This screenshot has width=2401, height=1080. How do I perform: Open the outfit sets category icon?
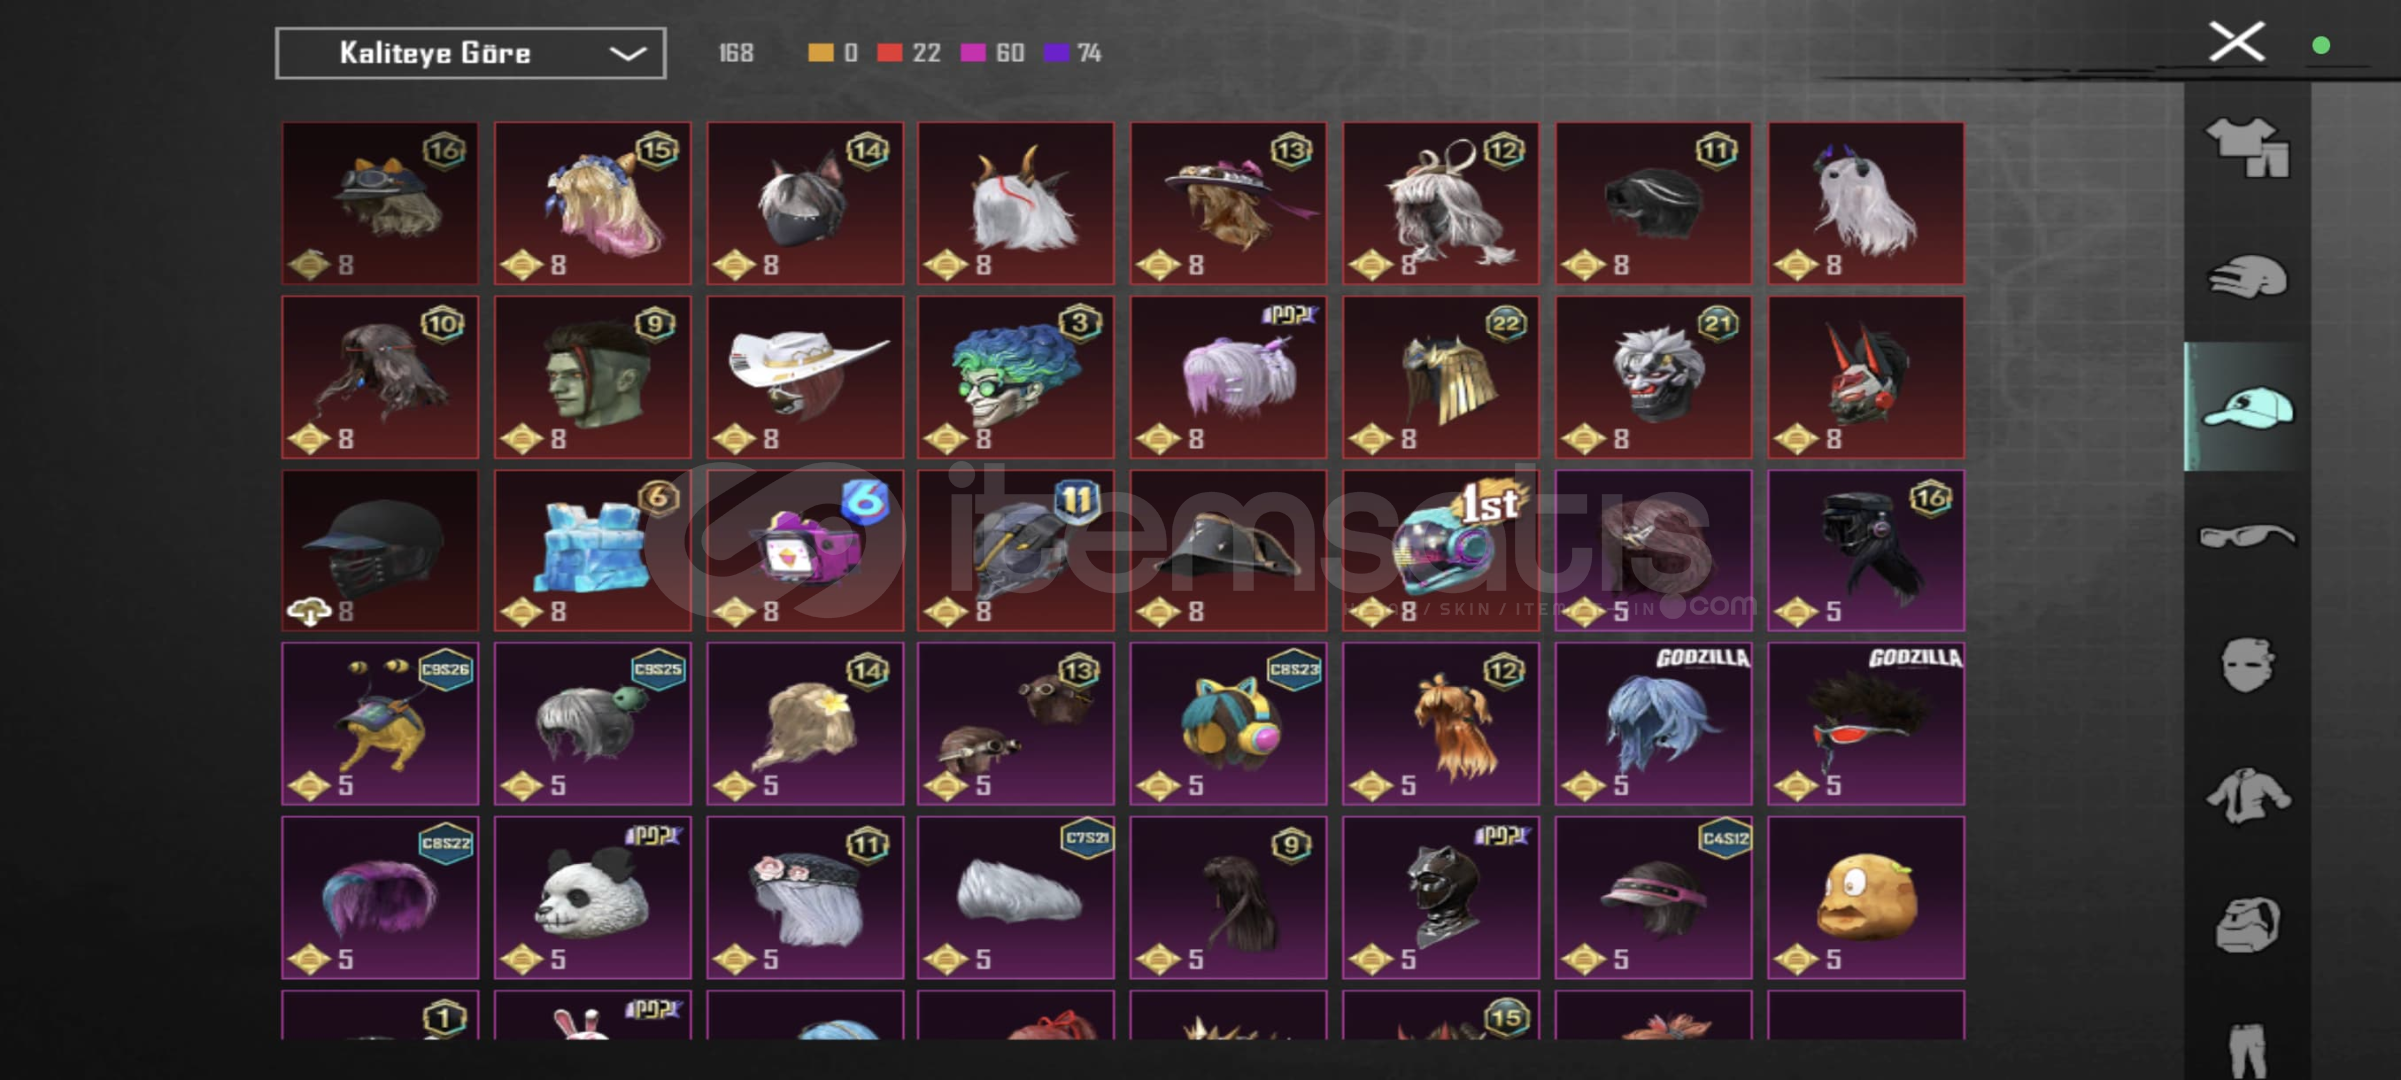2247,147
